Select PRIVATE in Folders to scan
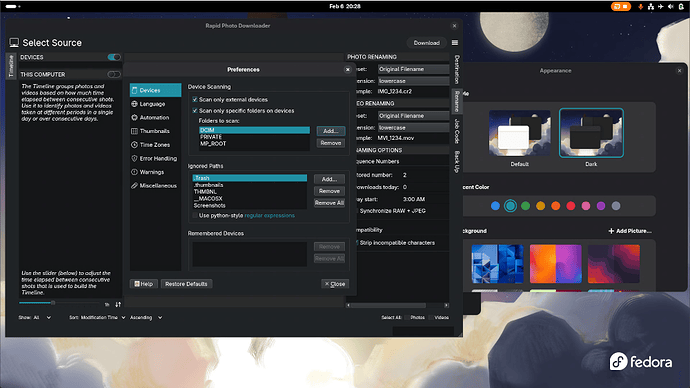Viewport: 690px width, 388px height. coord(254,137)
